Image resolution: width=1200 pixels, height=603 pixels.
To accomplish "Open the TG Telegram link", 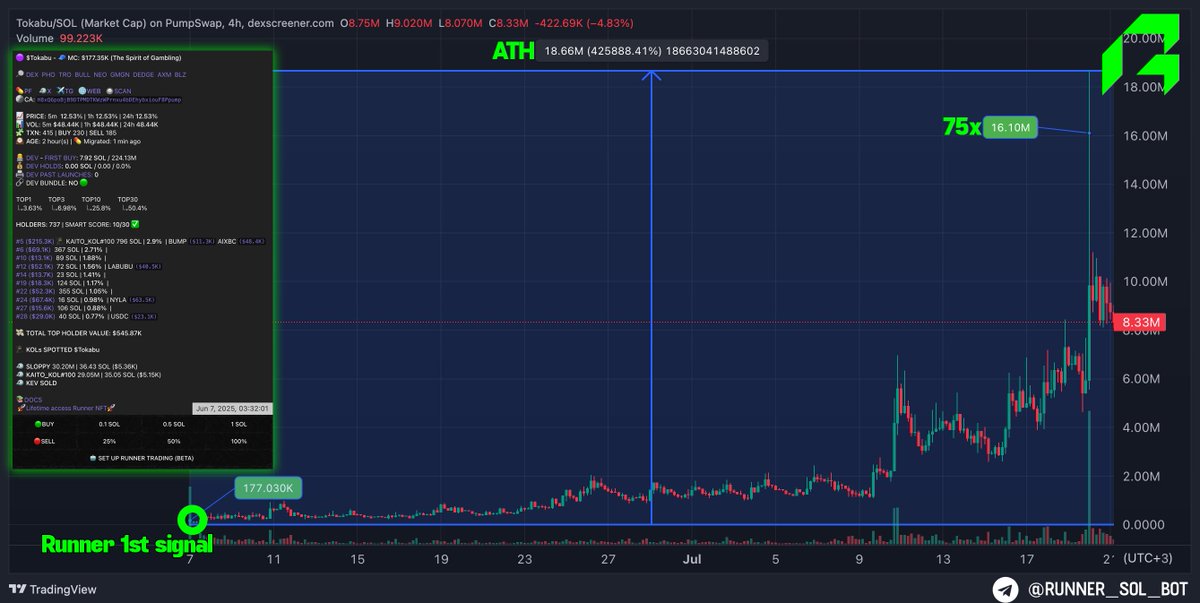I will [x=69, y=91].
